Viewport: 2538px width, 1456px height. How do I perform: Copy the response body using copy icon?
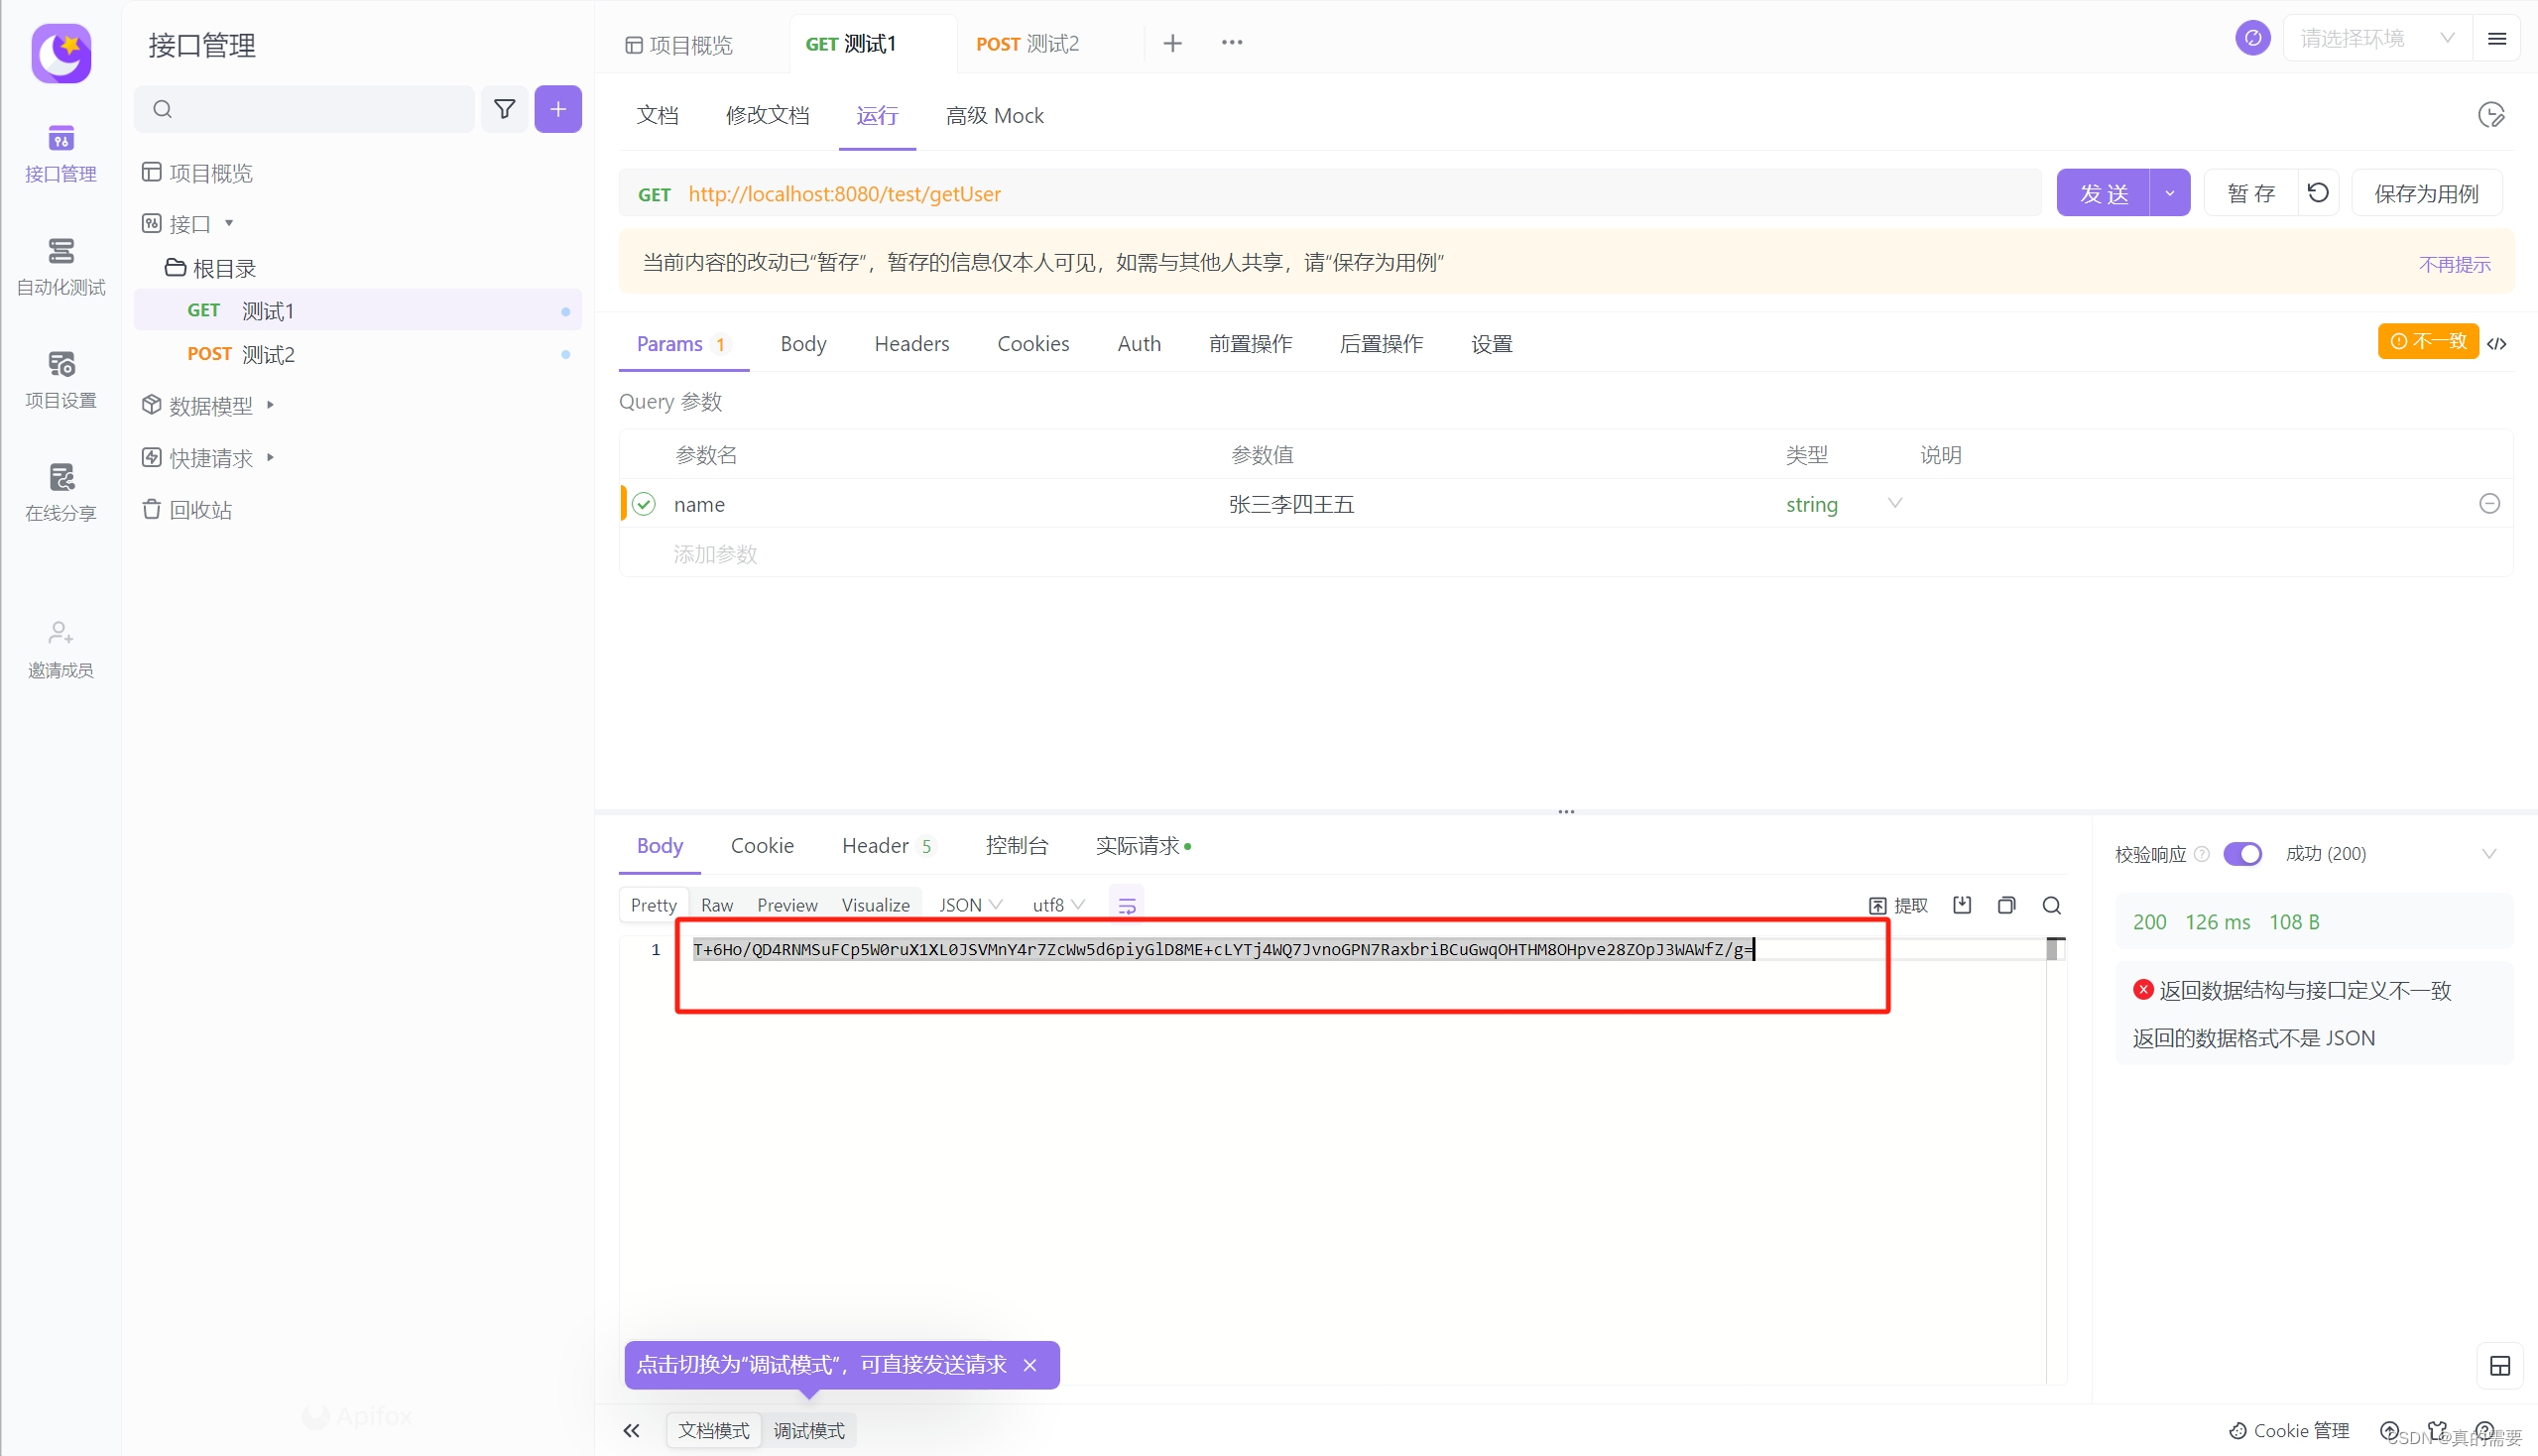pos(2006,904)
